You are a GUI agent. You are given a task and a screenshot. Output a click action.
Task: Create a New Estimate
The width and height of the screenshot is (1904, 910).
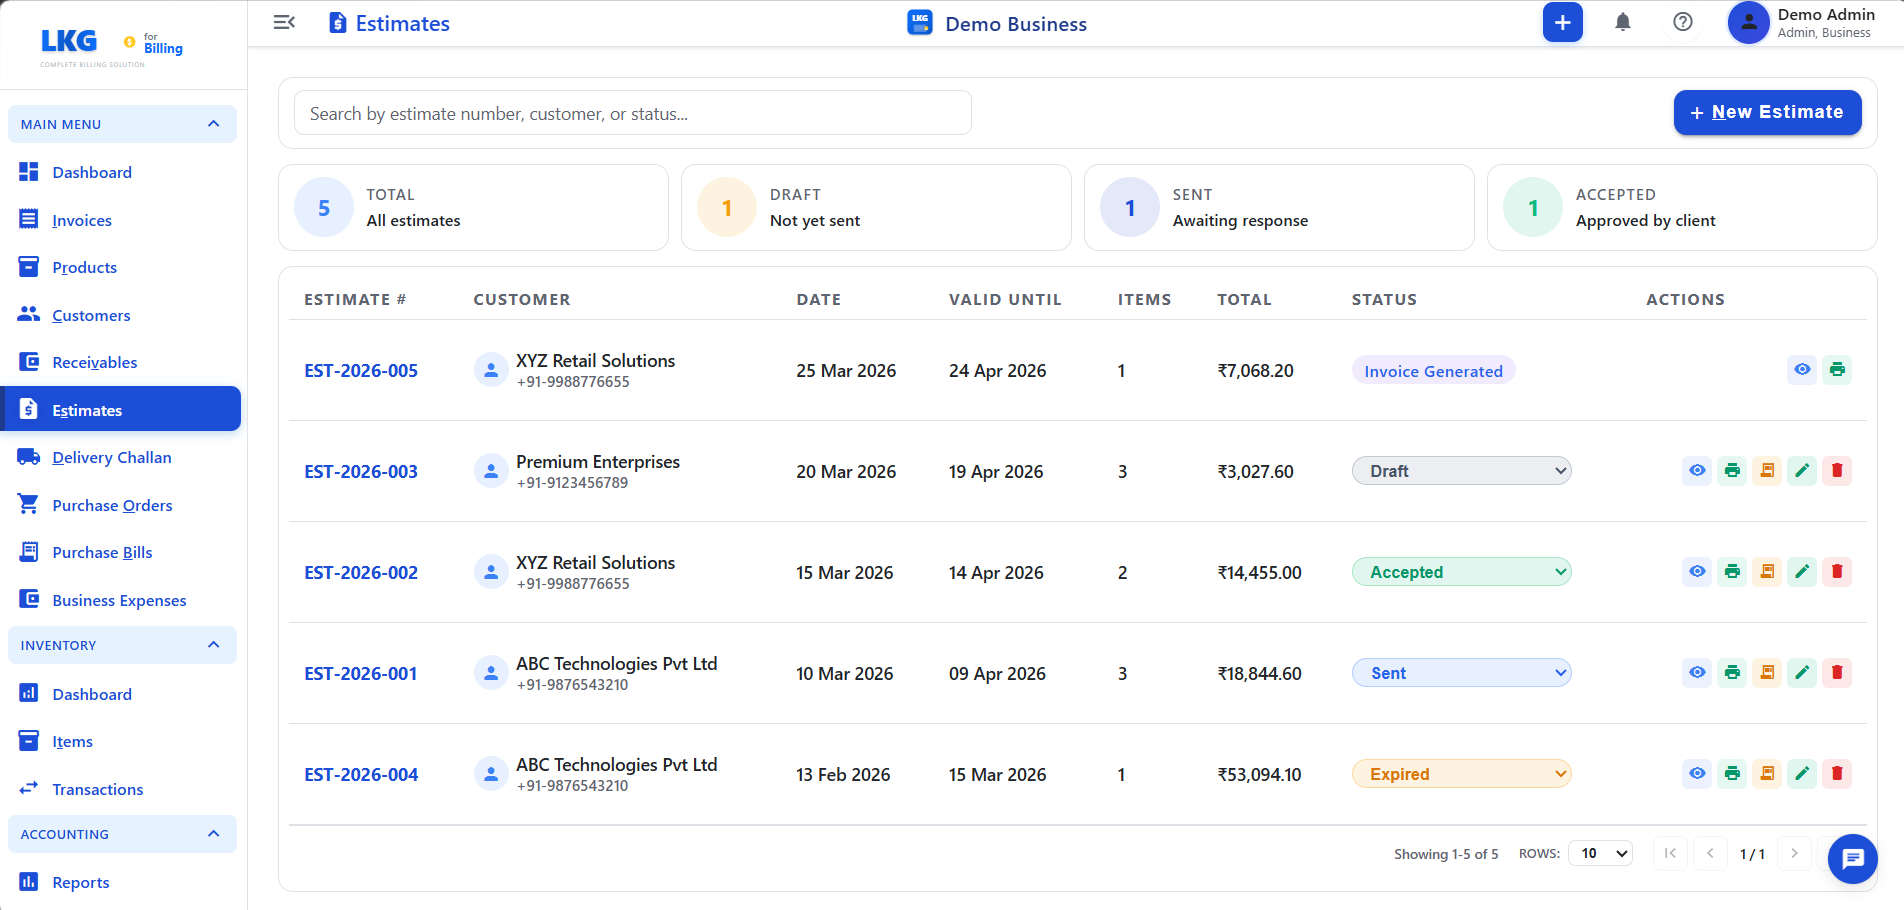(1767, 112)
